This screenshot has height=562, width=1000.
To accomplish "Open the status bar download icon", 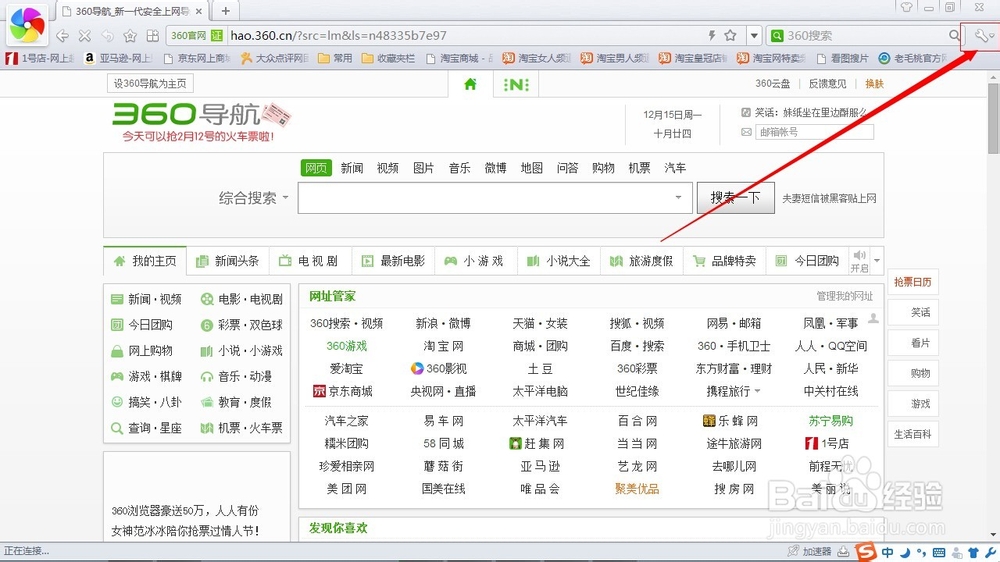I will (843, 551).
